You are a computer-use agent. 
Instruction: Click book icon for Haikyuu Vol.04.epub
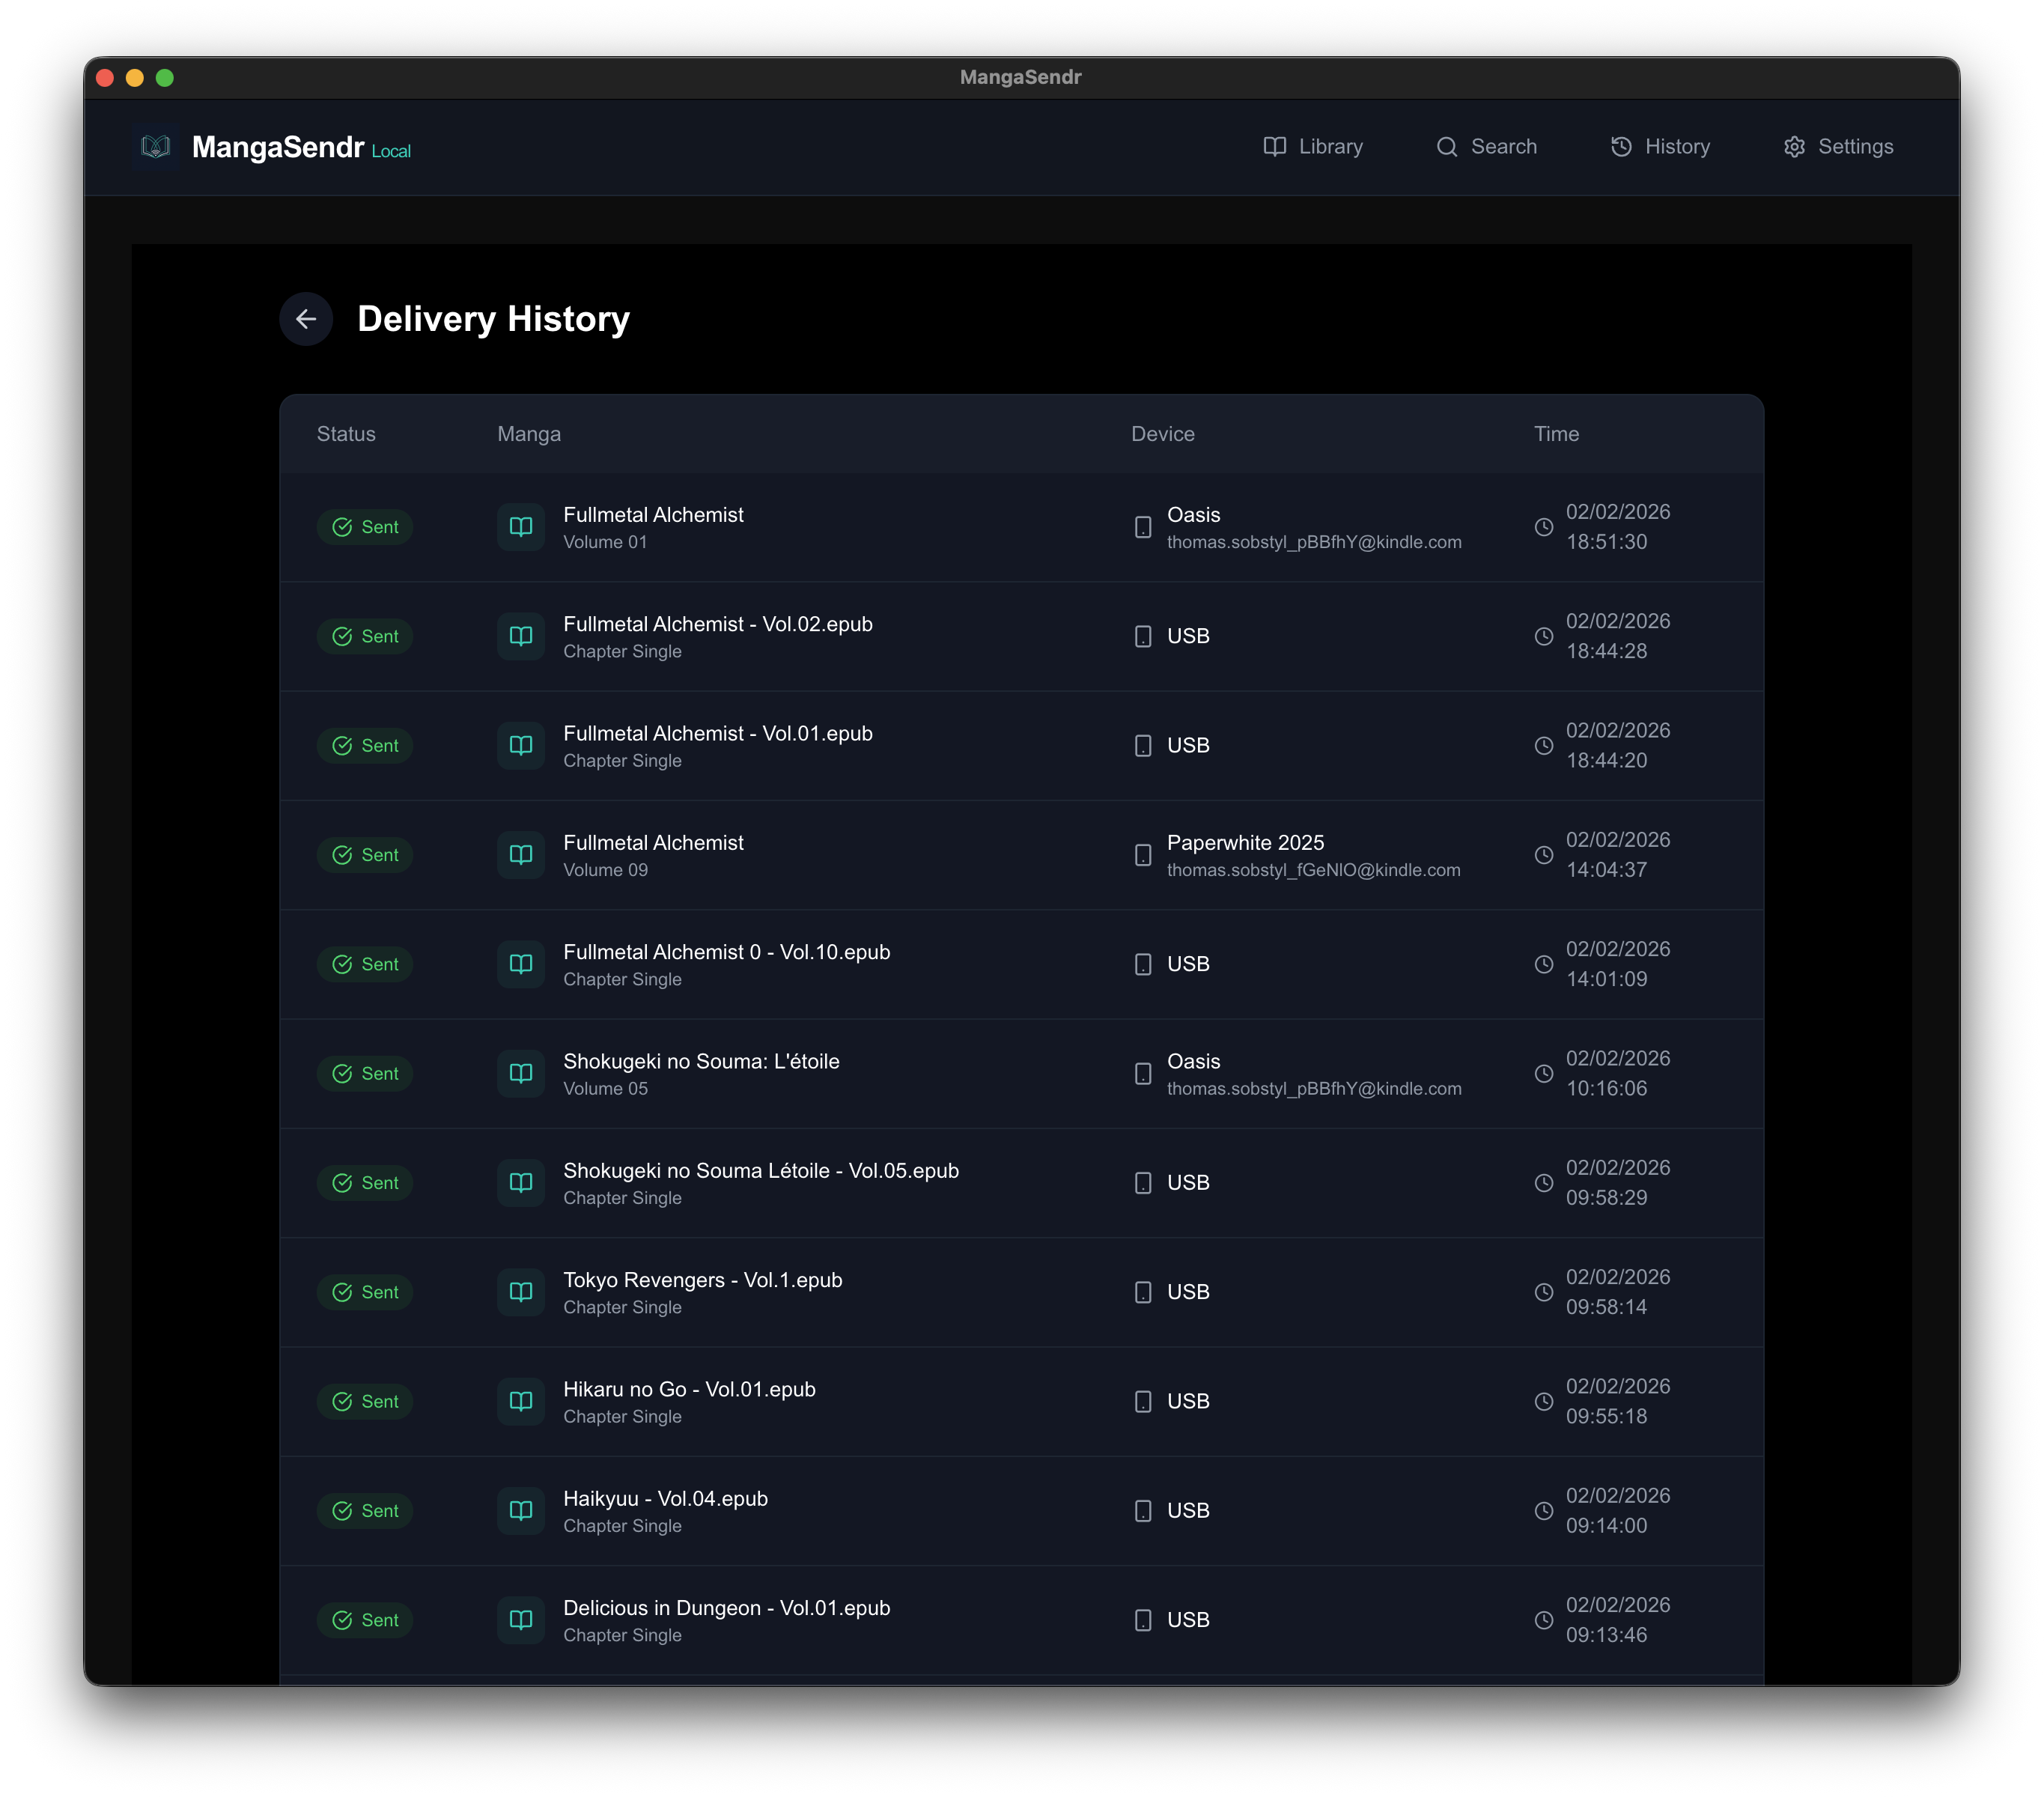click(x=521, y=1510)
